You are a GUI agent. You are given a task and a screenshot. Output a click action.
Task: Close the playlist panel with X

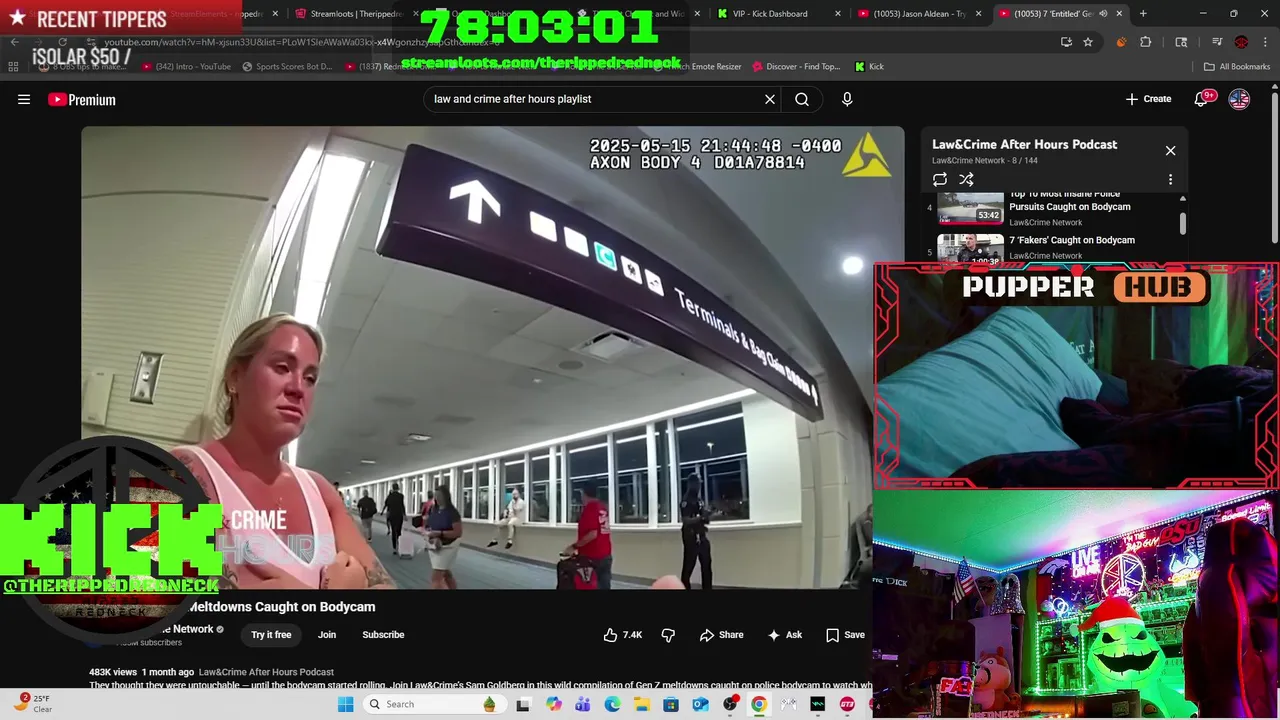[1170, 151]
